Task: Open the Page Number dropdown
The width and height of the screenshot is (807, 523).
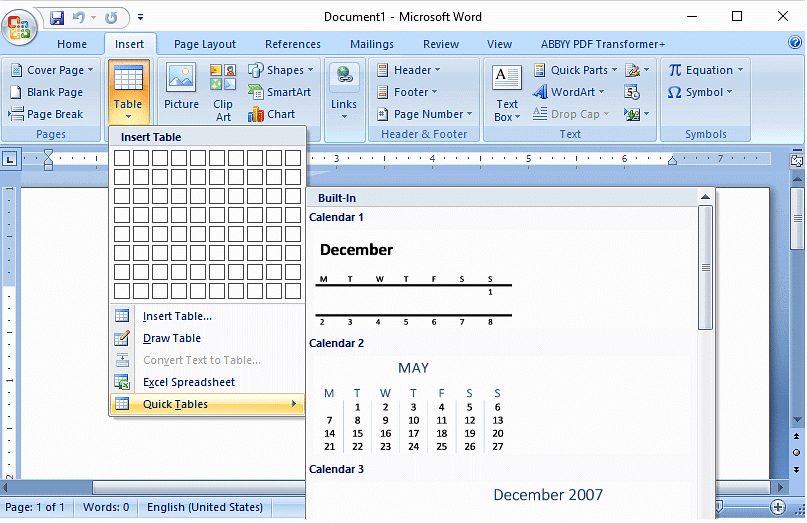Action: click(x=425, y=114)
